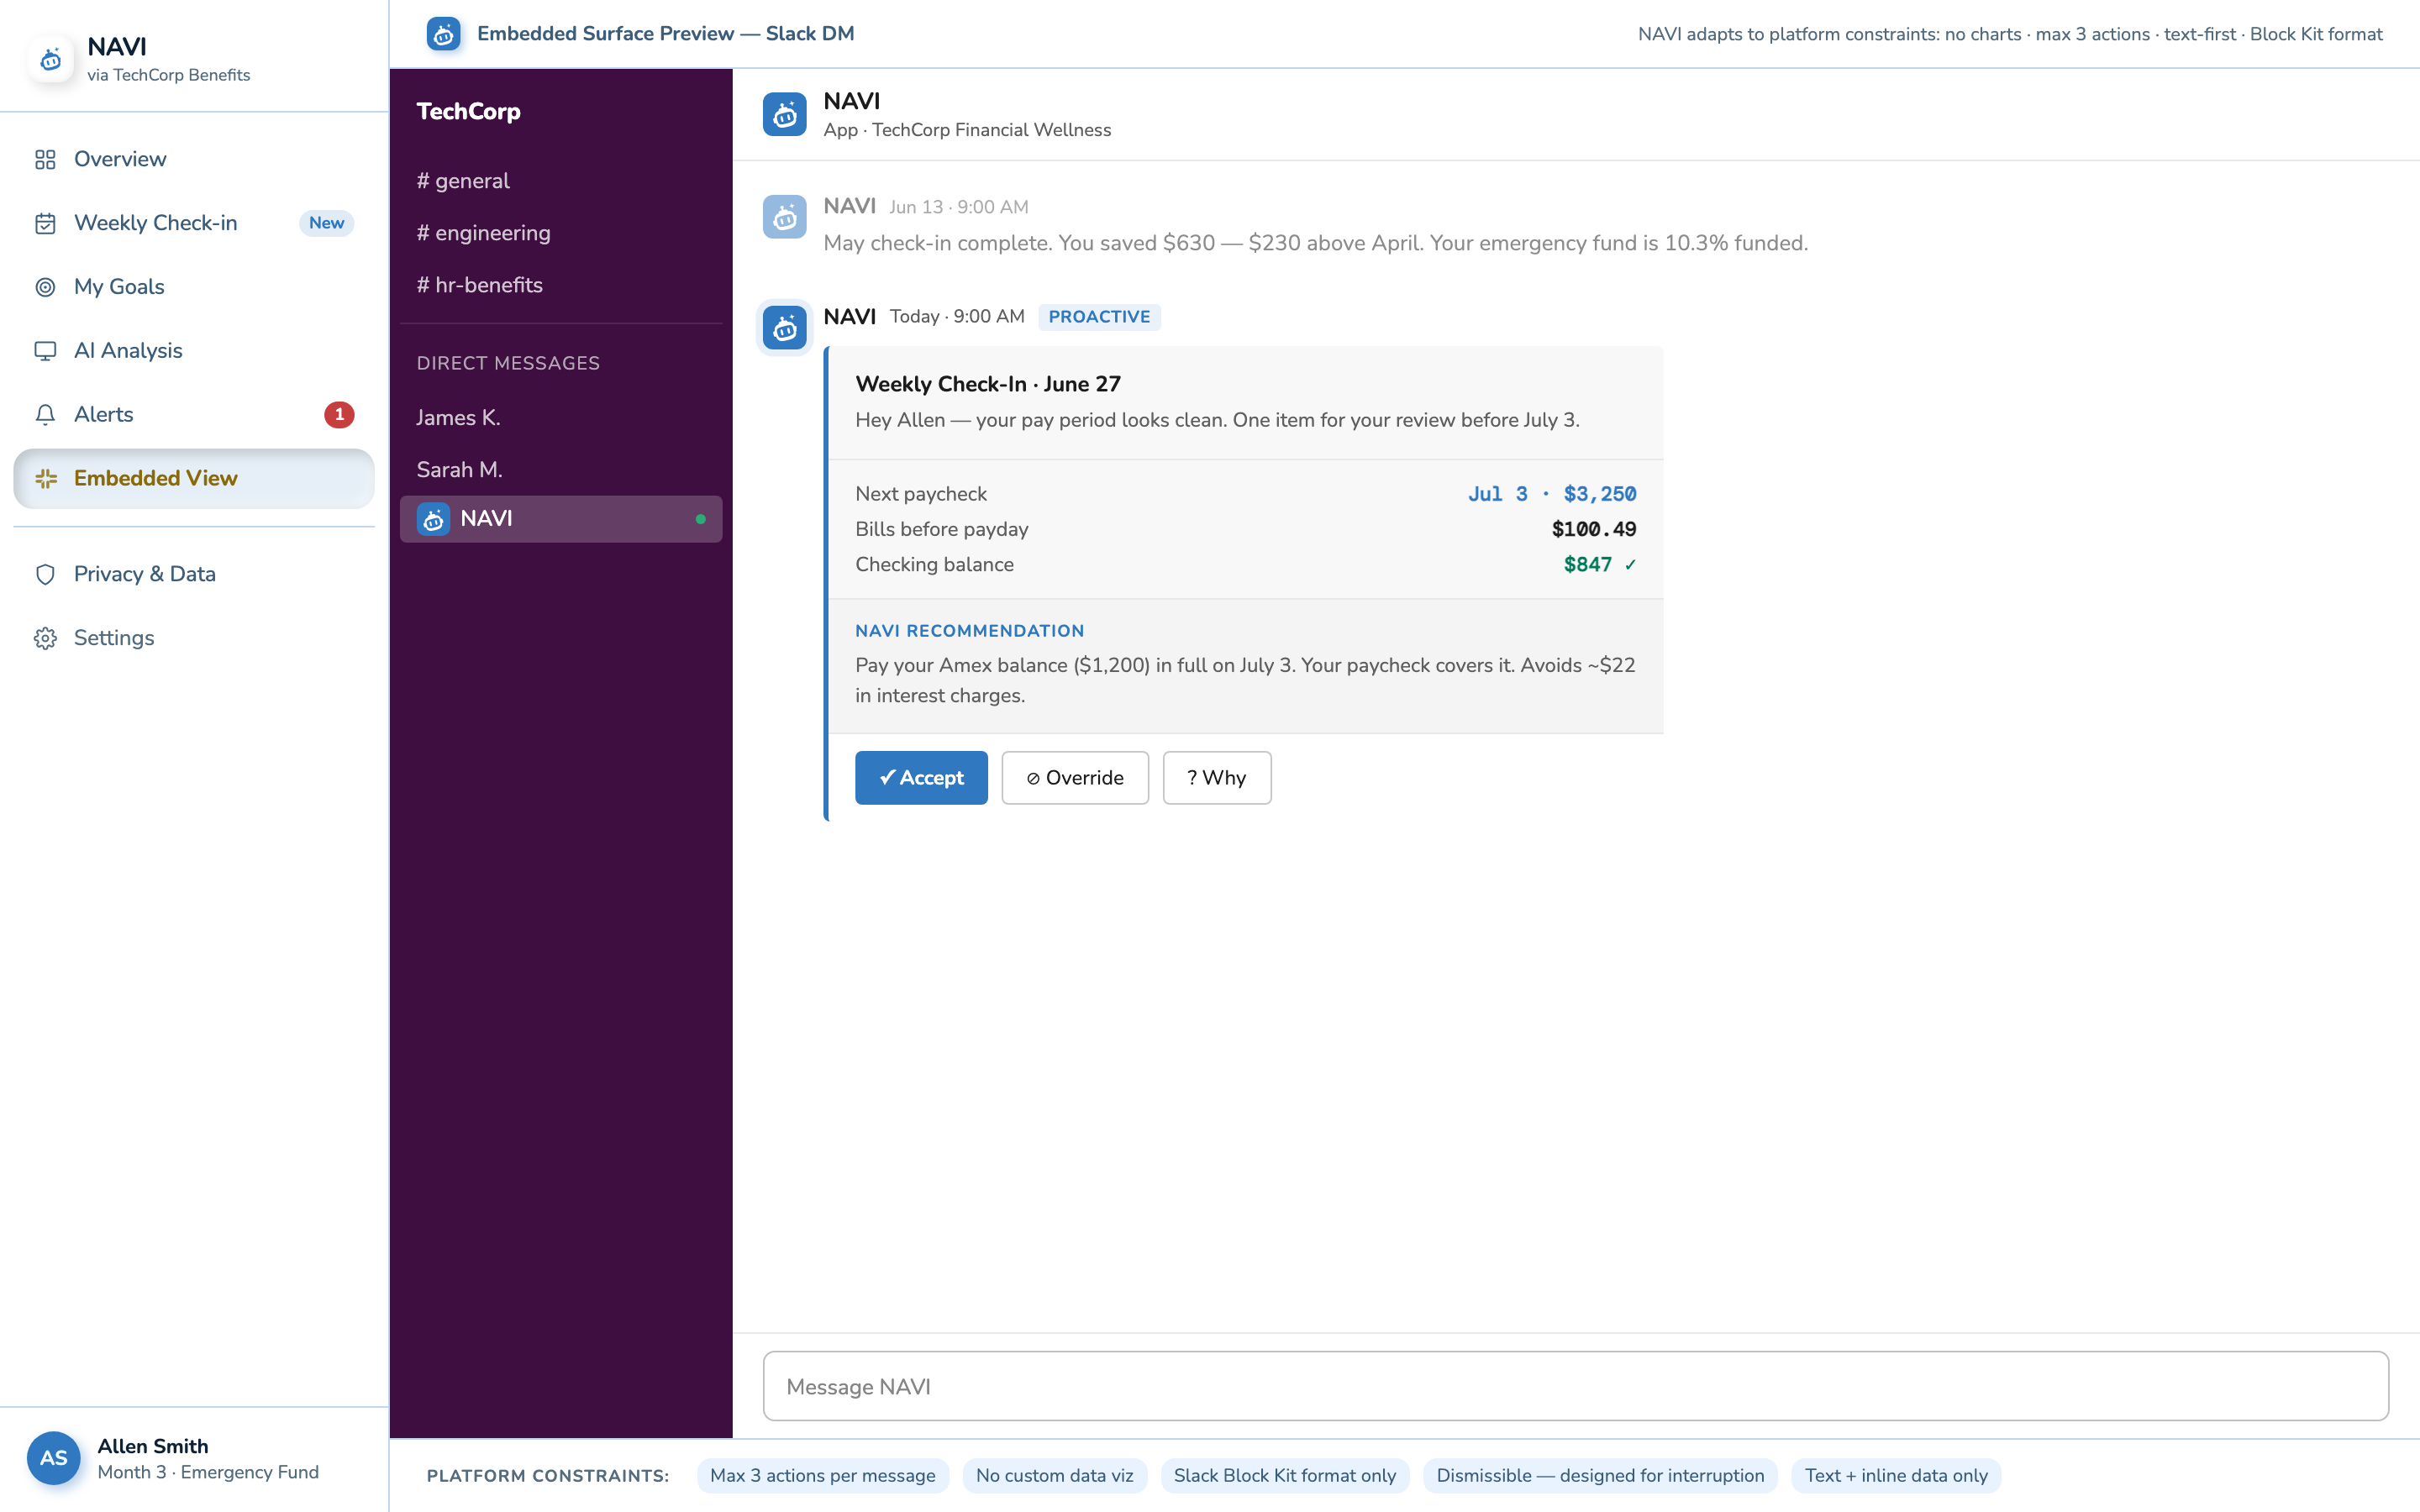The image size is (2420, 1512).
Task: Click the Alerts red badge showing 1
Action: click(x=339, y=414)
